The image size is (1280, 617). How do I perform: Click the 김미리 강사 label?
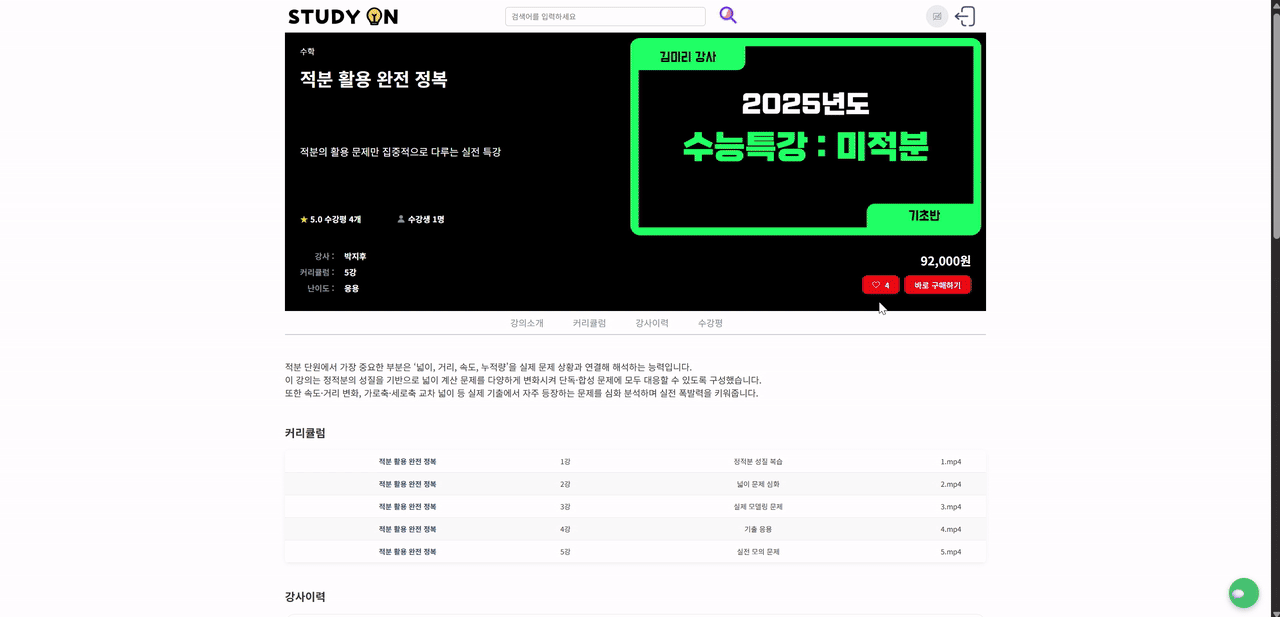687,56
